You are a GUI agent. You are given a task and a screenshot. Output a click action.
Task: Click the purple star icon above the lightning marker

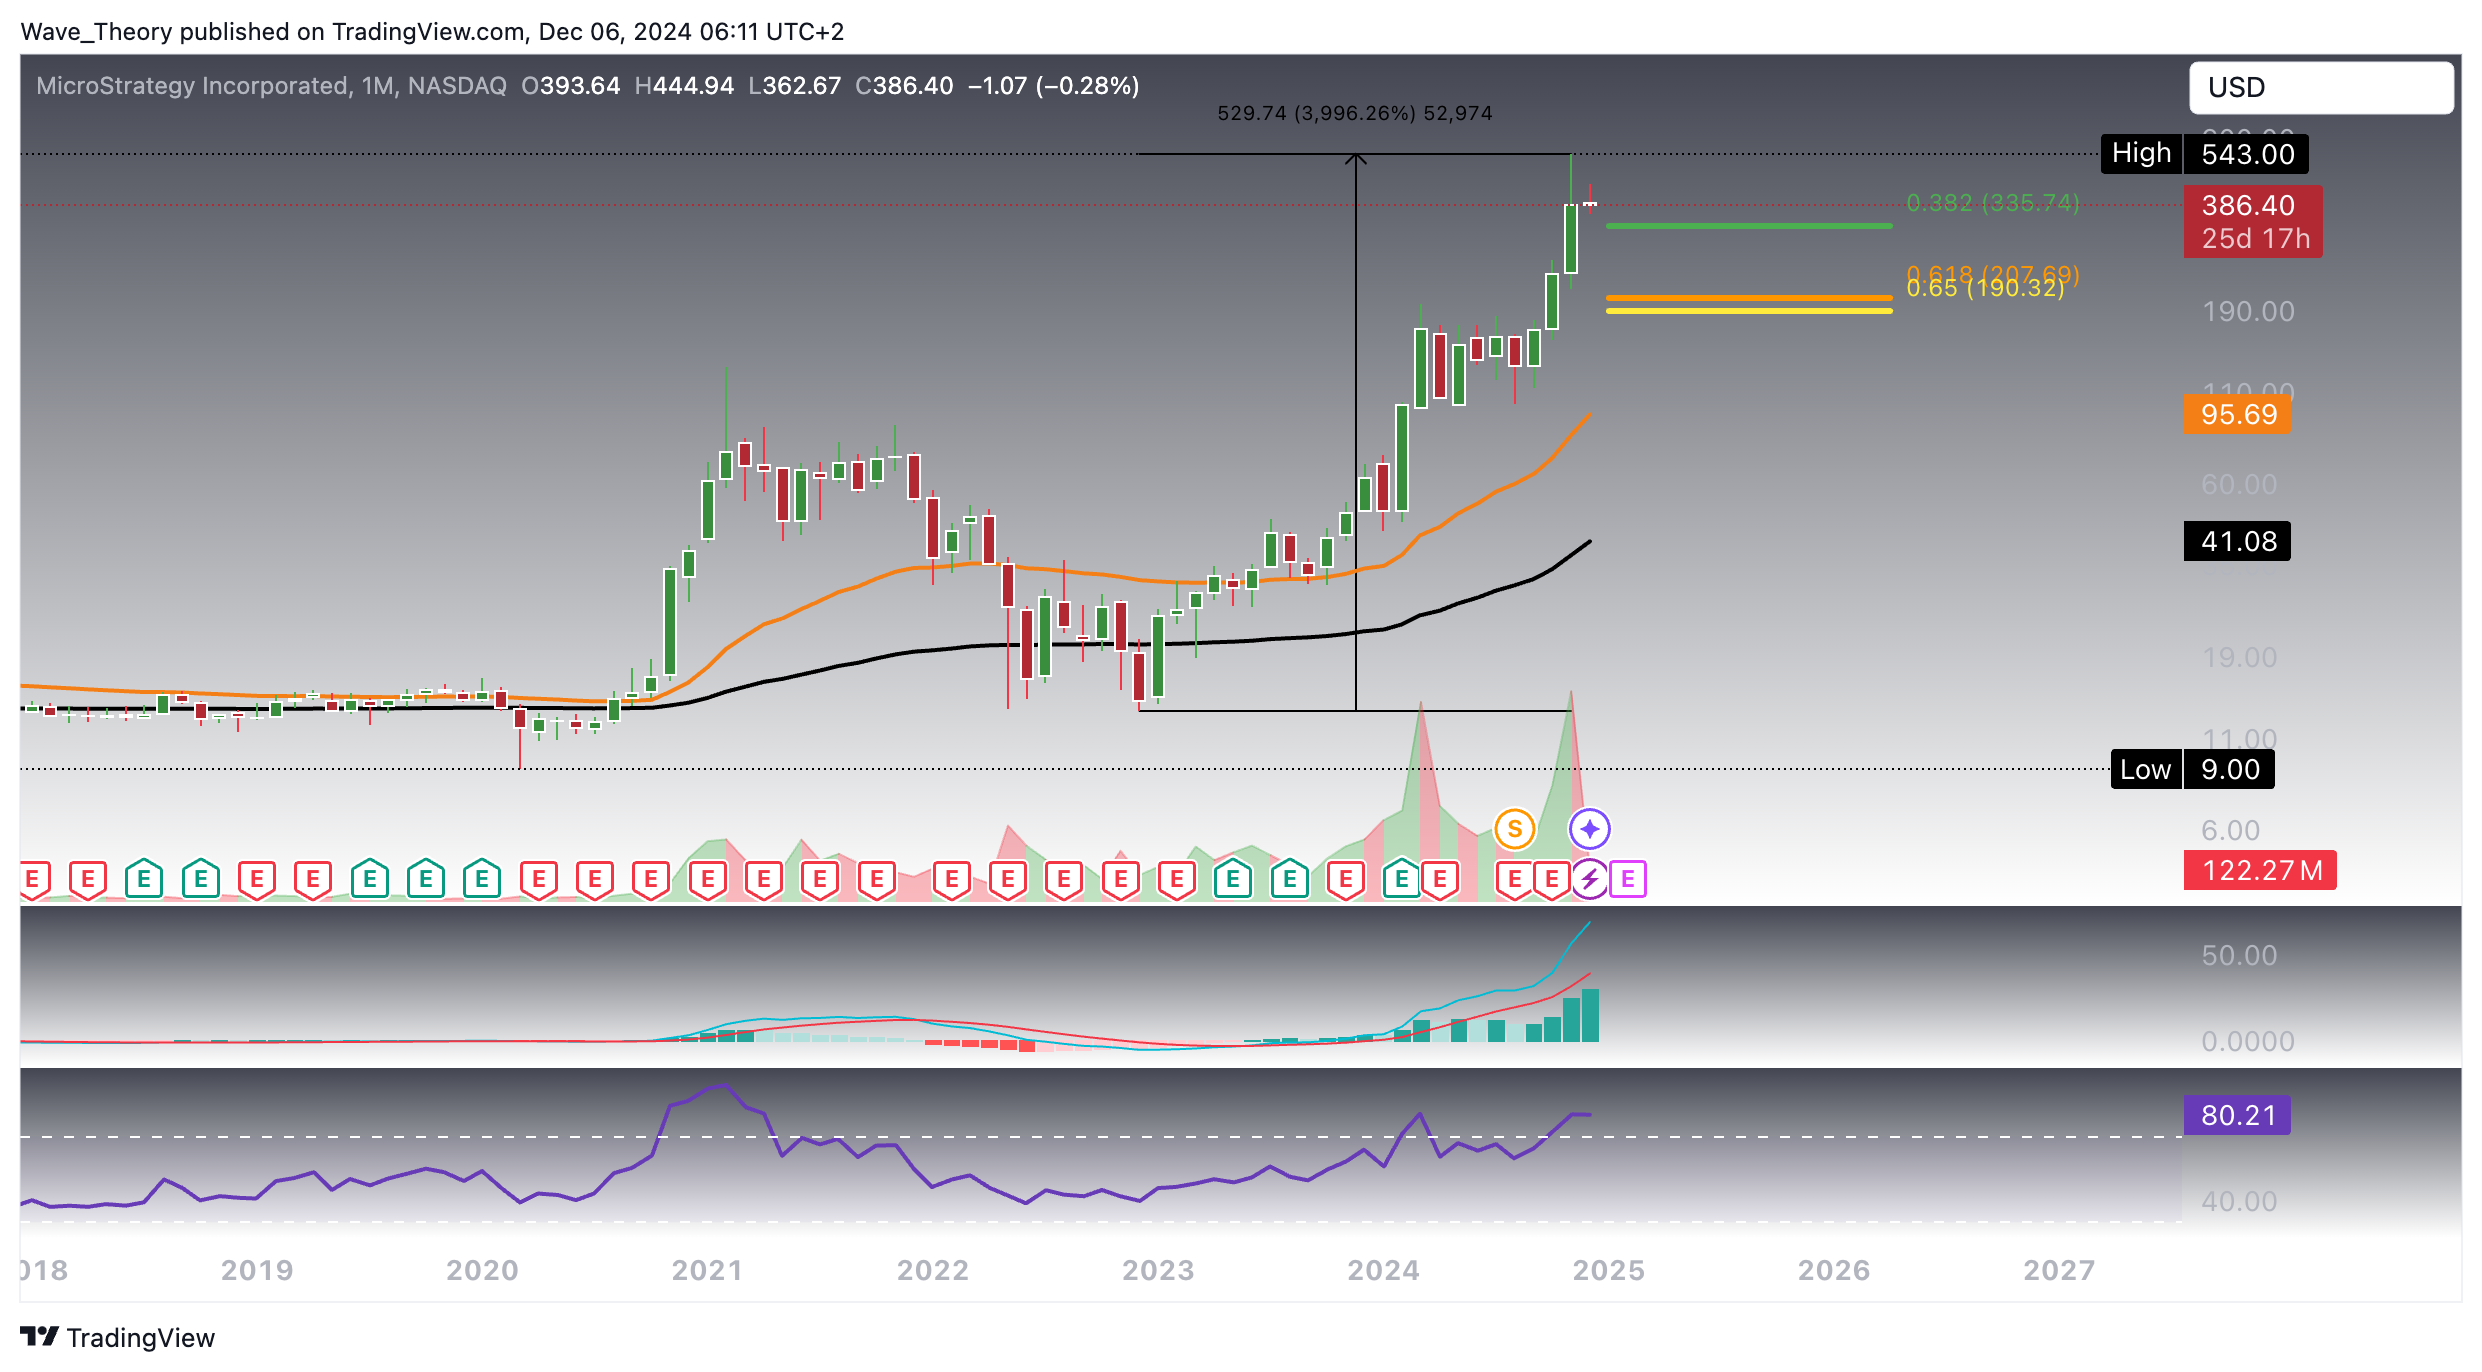tap(1589, 829)
